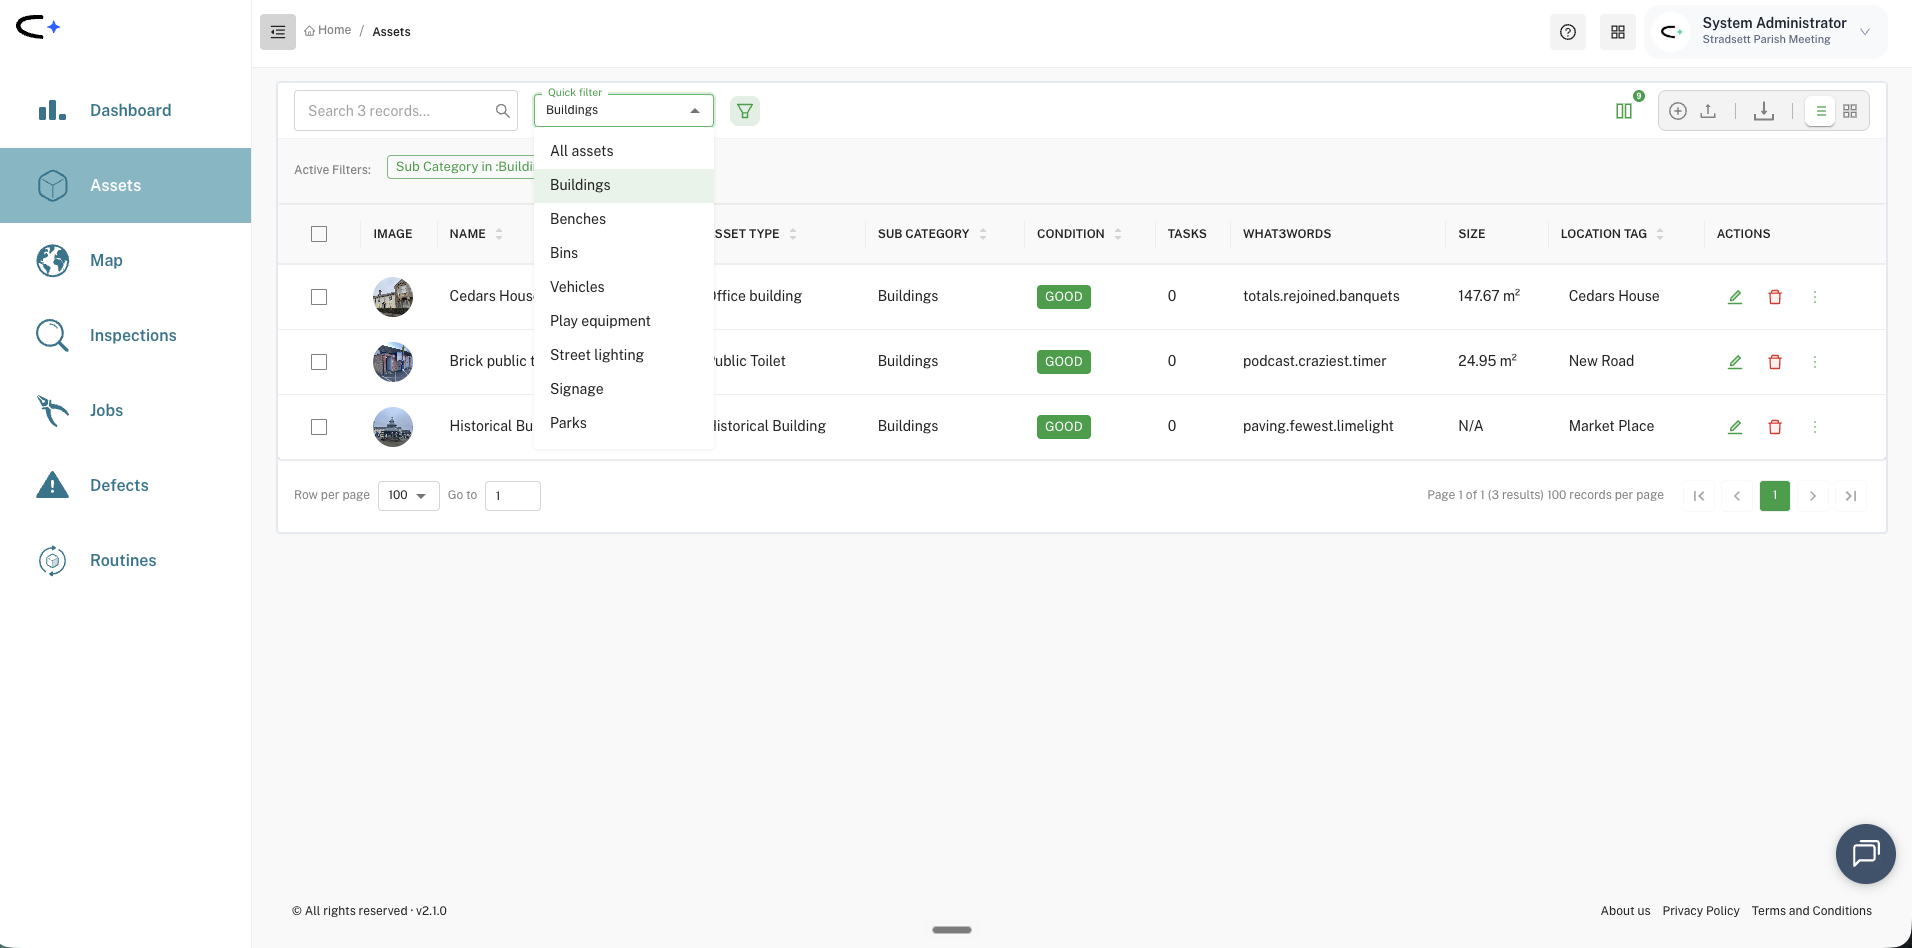The image size is (1912, 948).
Task: Go to Home breadcrumb
Action: point(328,31)
